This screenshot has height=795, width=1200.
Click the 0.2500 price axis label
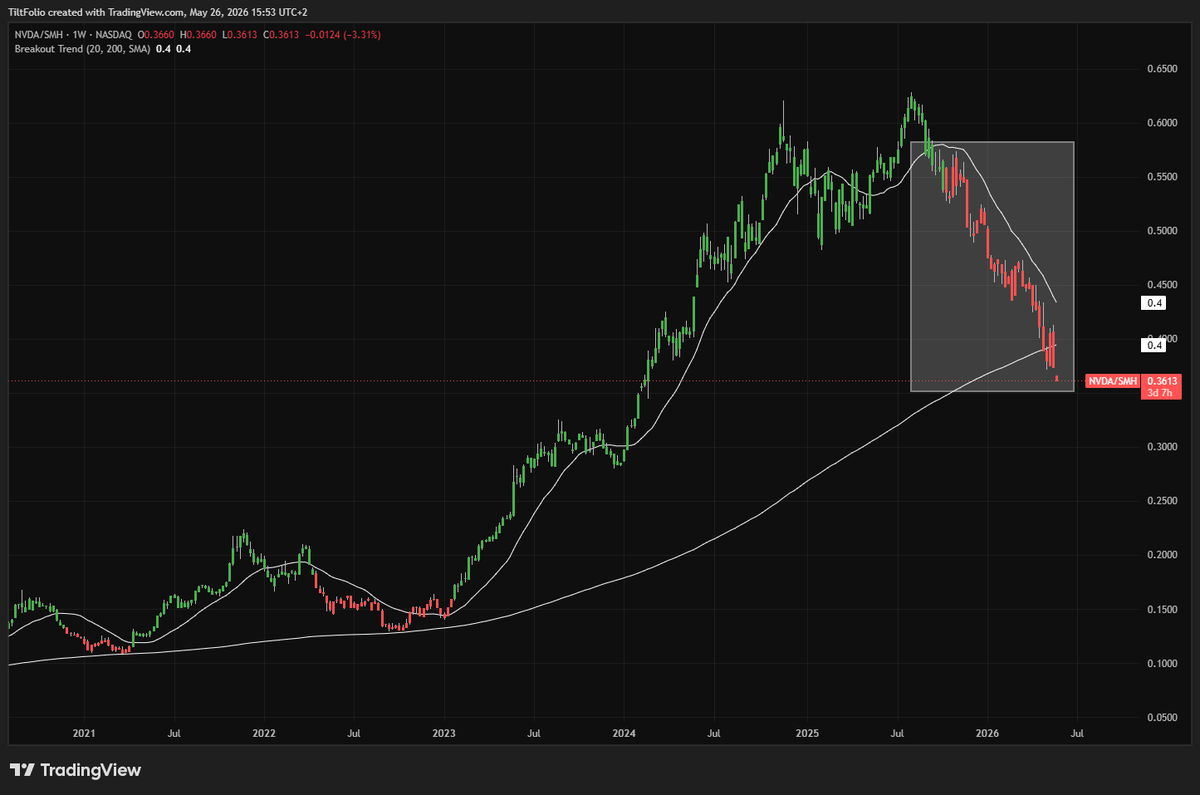[x=1162, y=502]
